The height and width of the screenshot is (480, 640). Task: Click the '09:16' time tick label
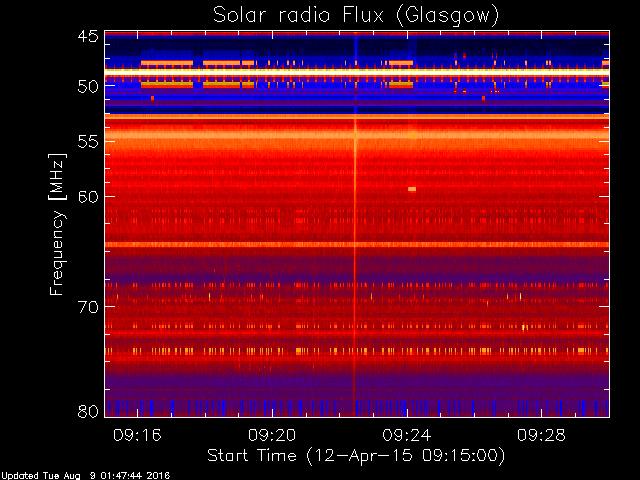click(x=137, y=435)
